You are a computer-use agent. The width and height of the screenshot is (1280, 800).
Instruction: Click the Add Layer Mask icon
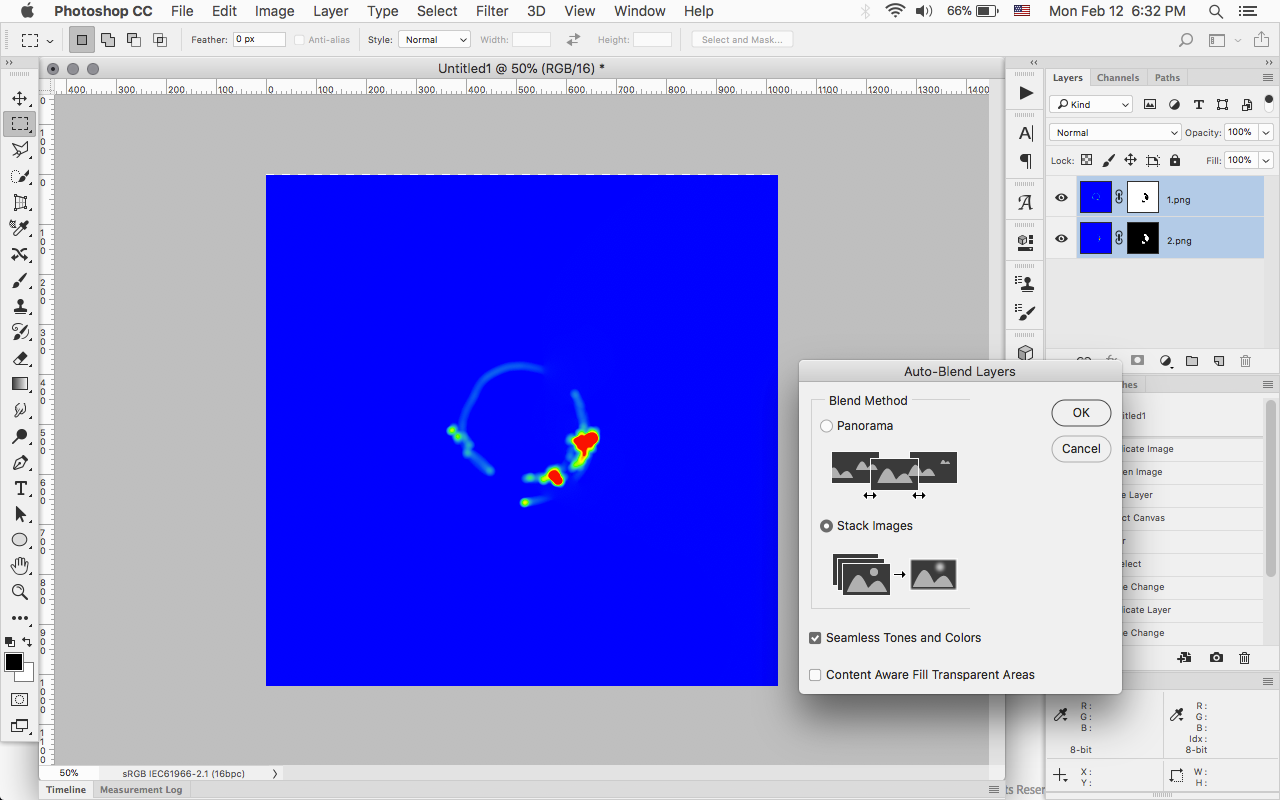pyautogui.click(x=1138, y=361)
